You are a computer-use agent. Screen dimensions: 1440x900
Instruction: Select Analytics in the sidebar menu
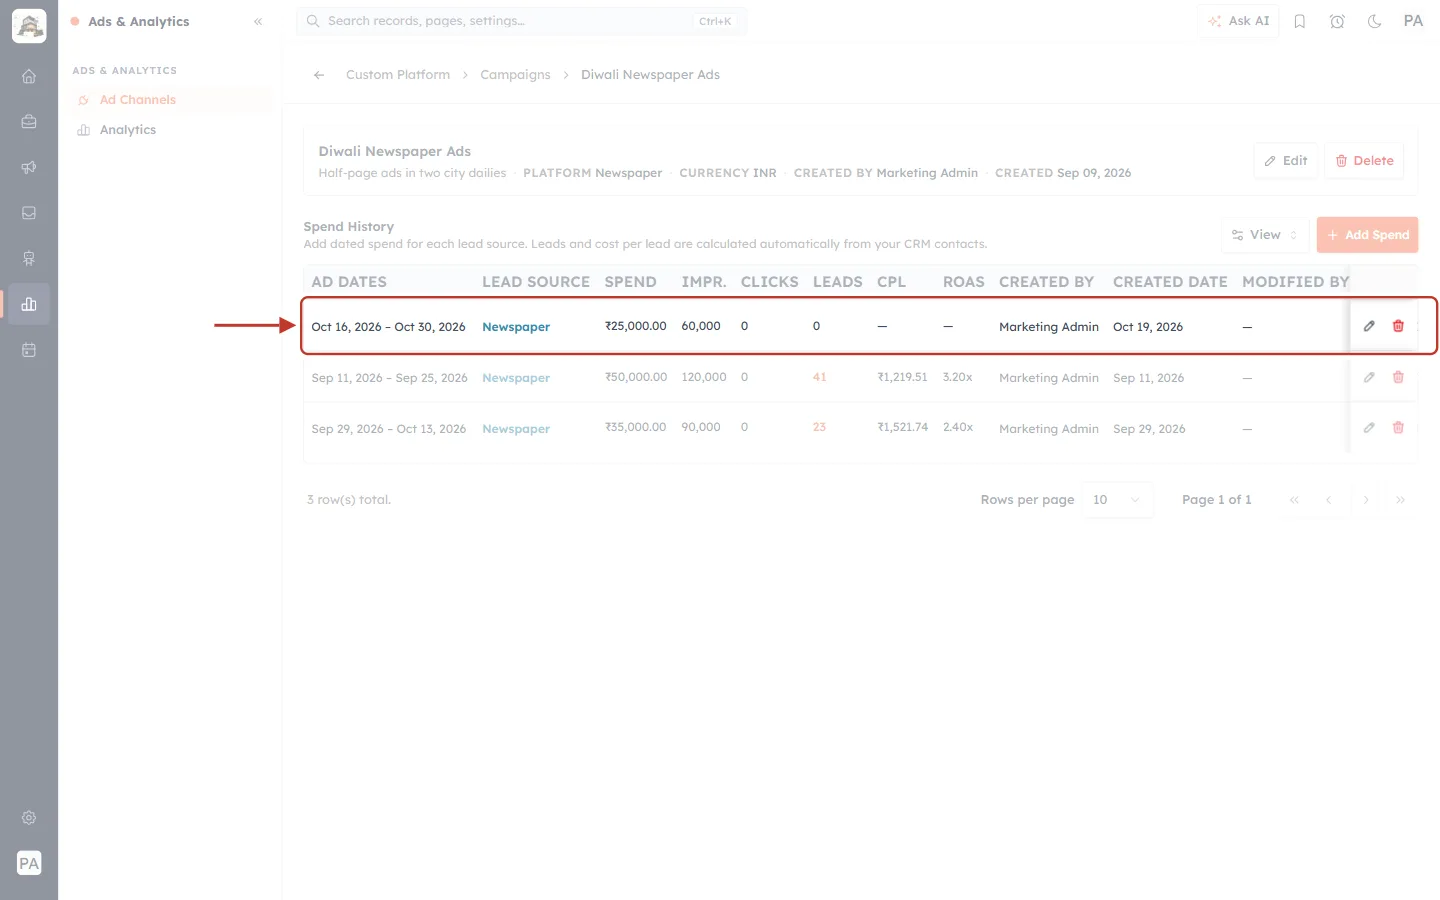(x=170, y=130)
